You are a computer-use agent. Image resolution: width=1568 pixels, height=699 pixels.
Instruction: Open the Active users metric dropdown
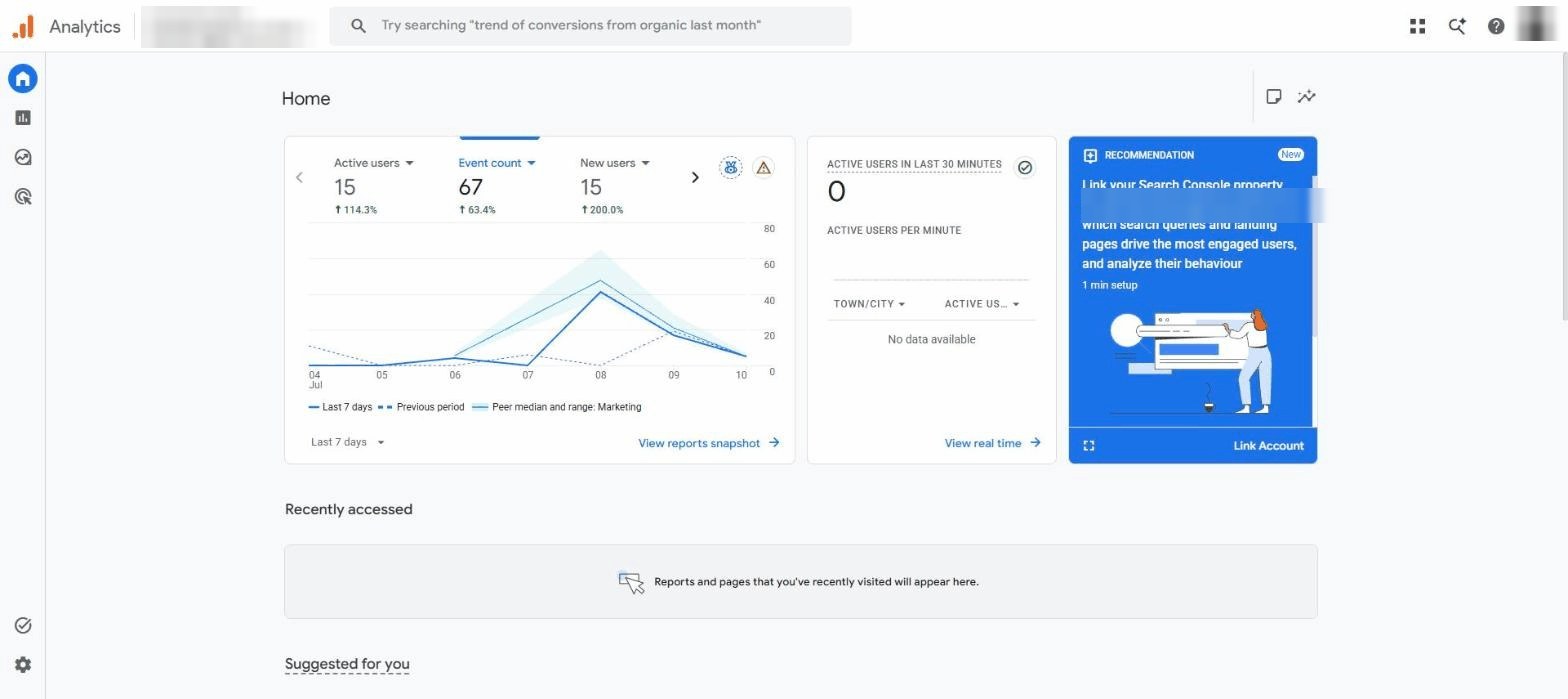[374, 163]
